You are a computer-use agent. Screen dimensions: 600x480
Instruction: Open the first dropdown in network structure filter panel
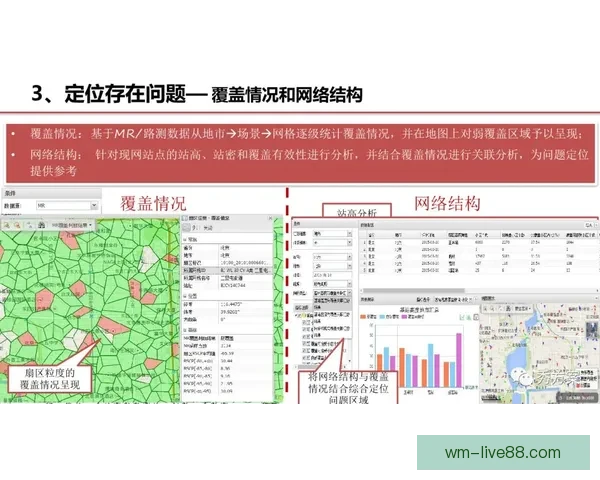(349, 233)
